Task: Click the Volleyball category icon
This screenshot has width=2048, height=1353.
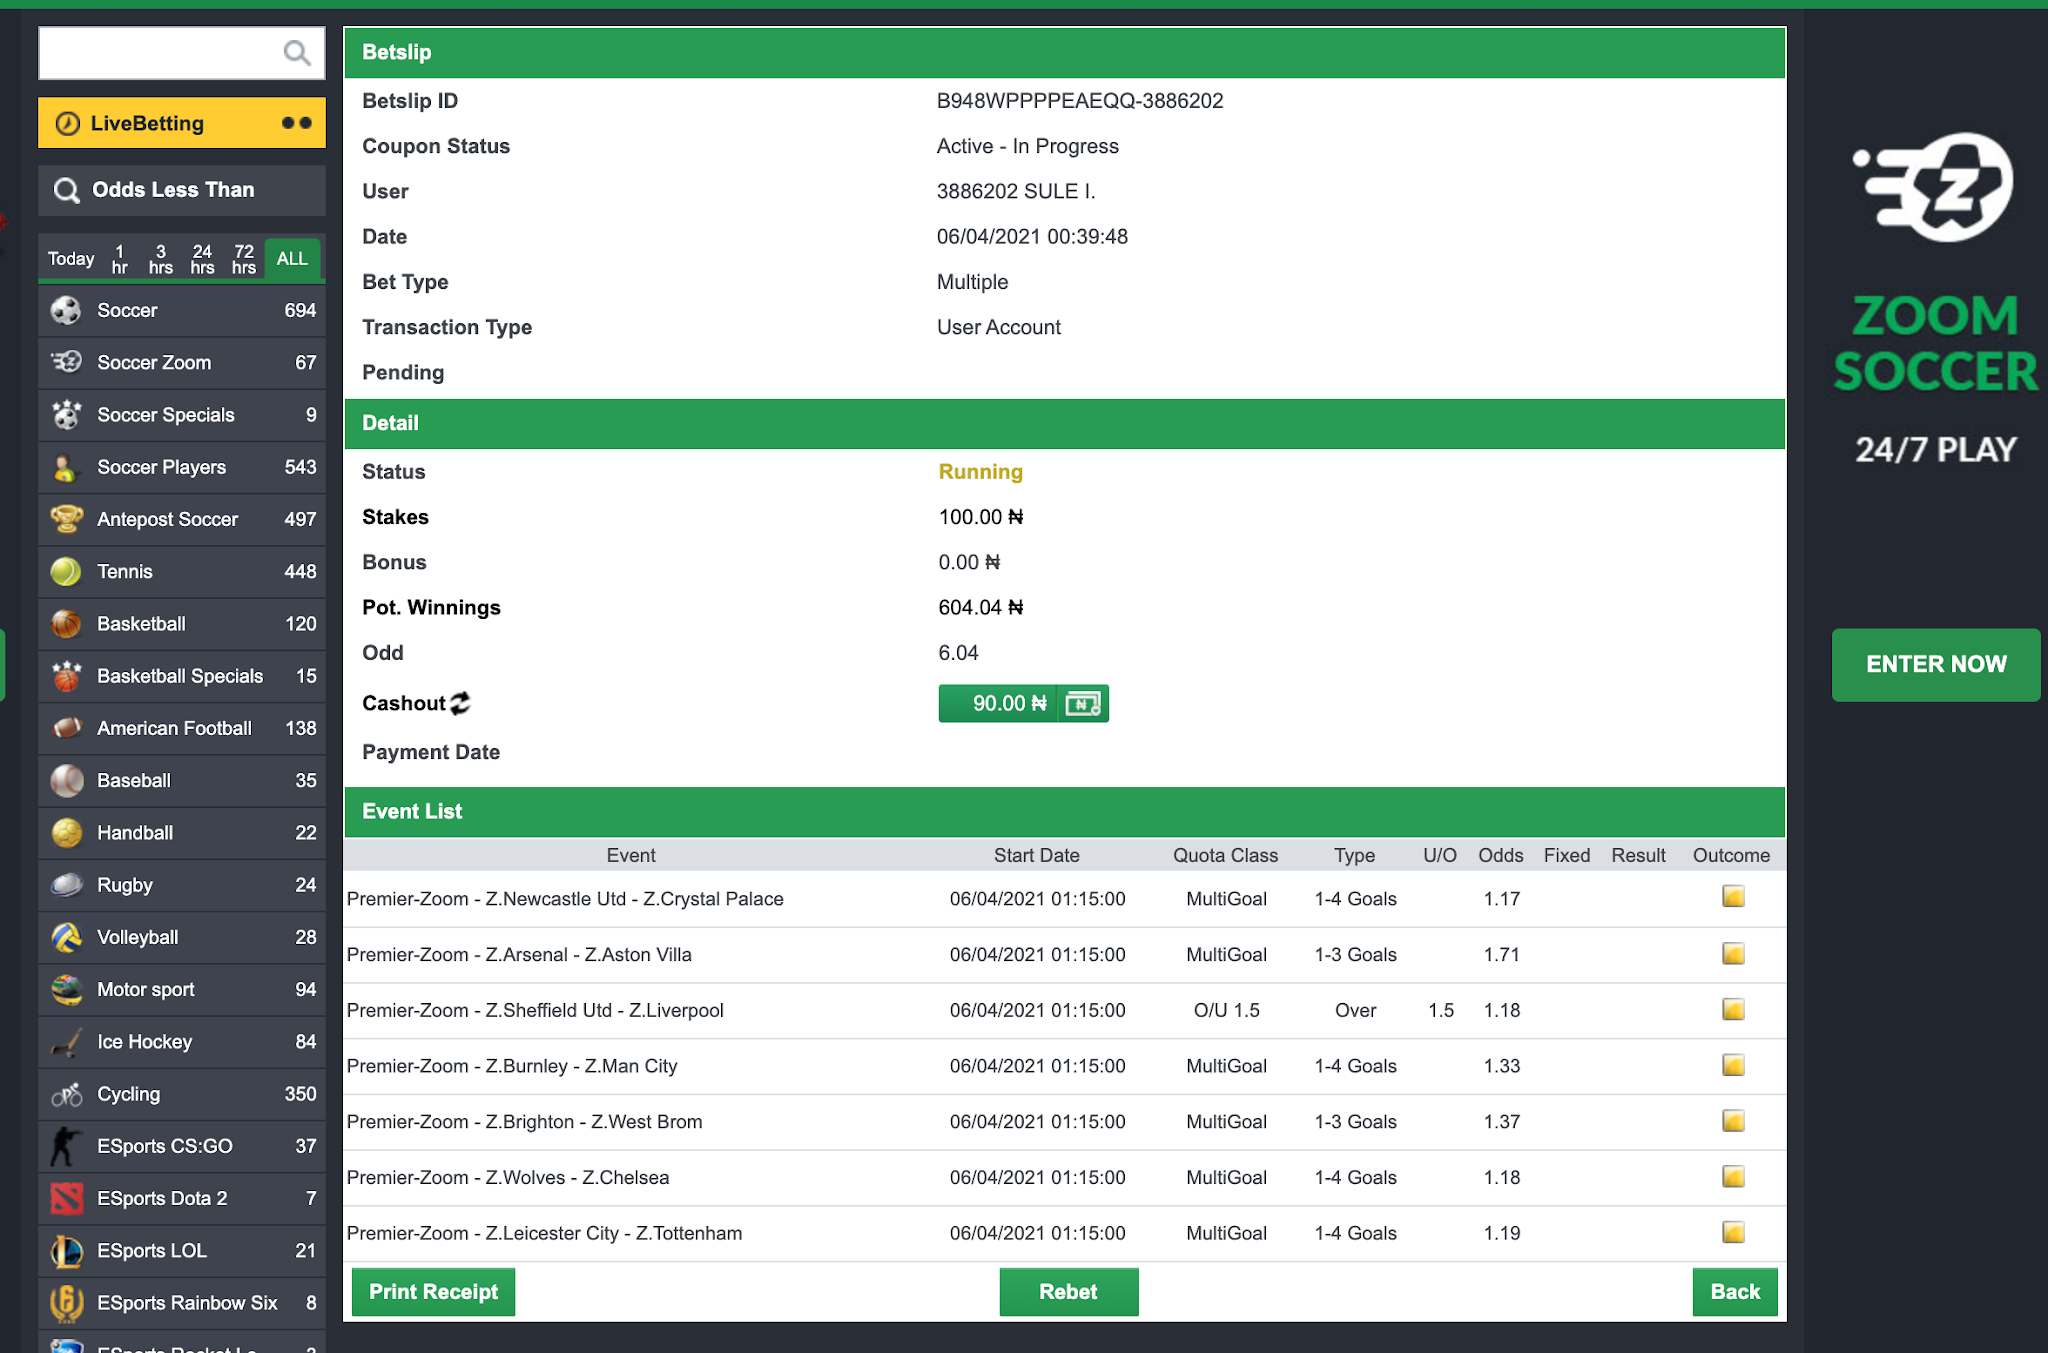Action: pos(67,937)
